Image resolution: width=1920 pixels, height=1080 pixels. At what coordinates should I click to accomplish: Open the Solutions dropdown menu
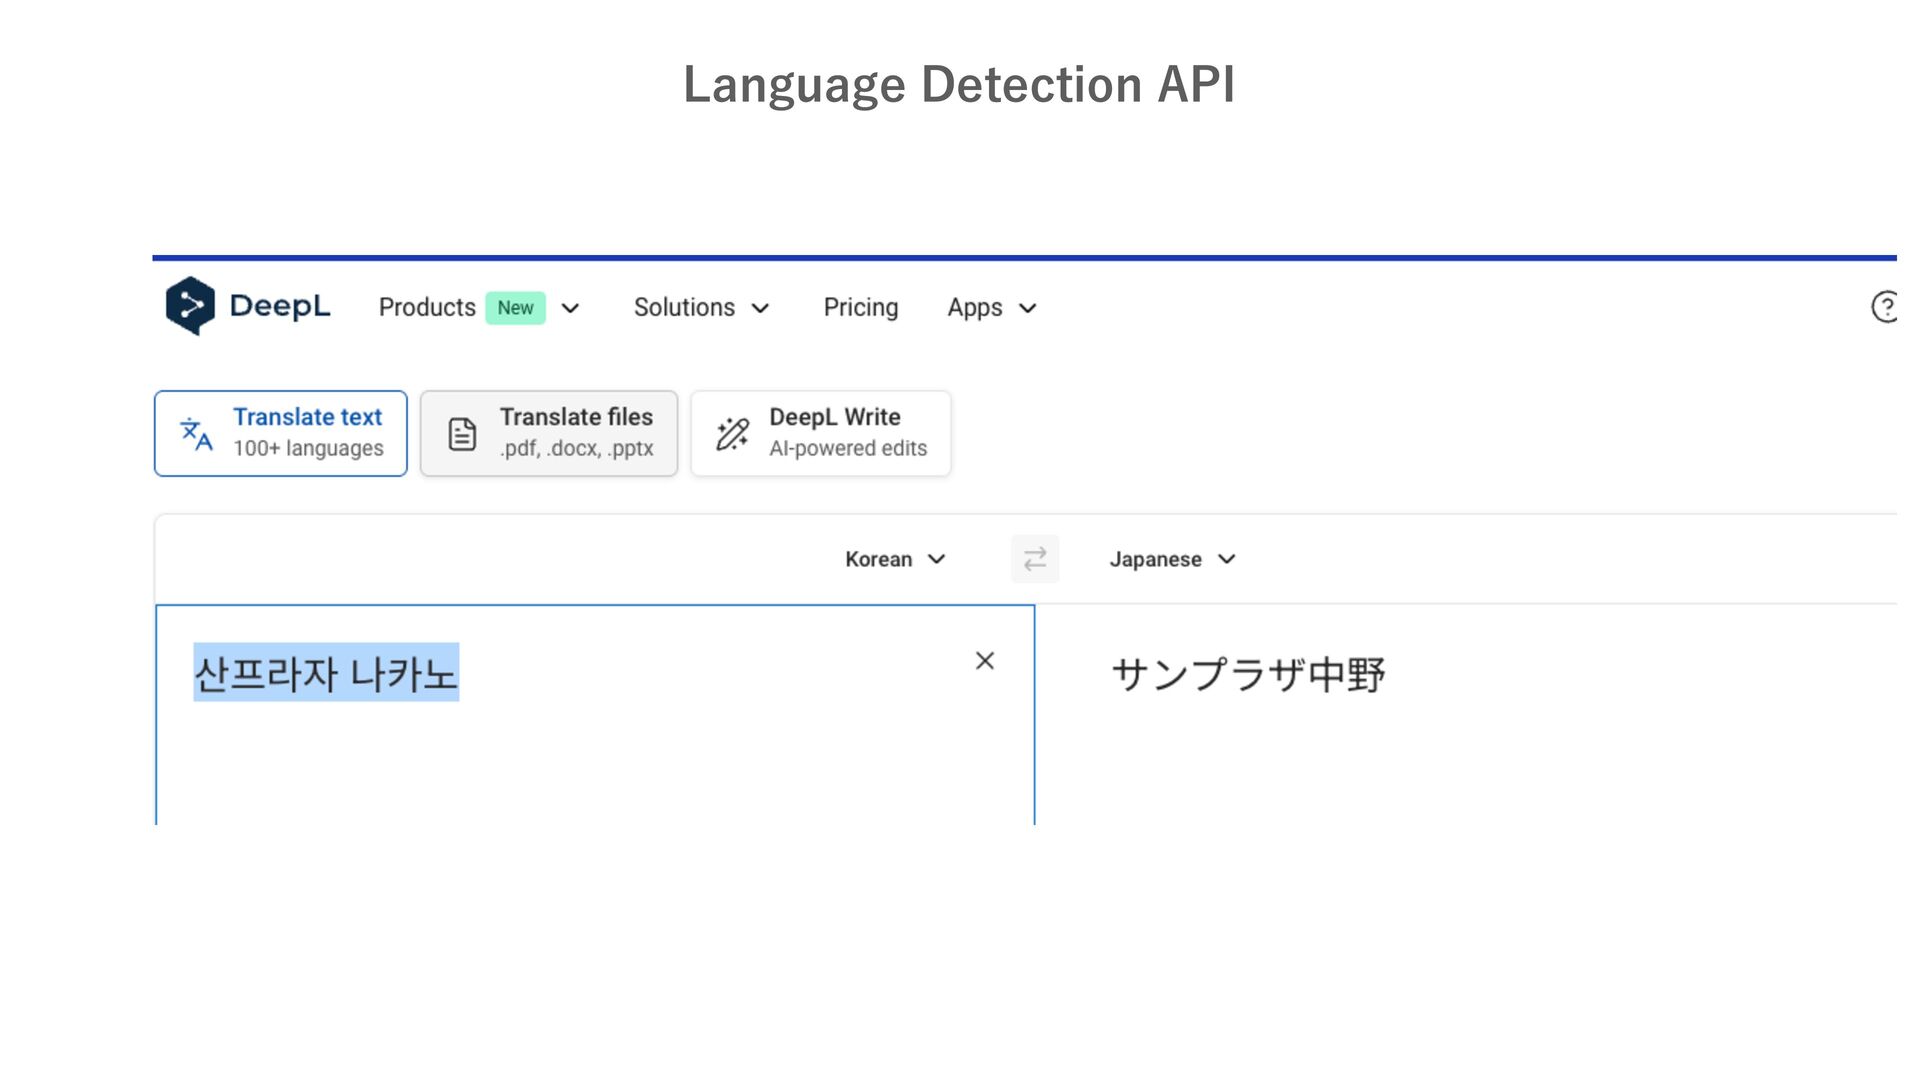(701, 308)
